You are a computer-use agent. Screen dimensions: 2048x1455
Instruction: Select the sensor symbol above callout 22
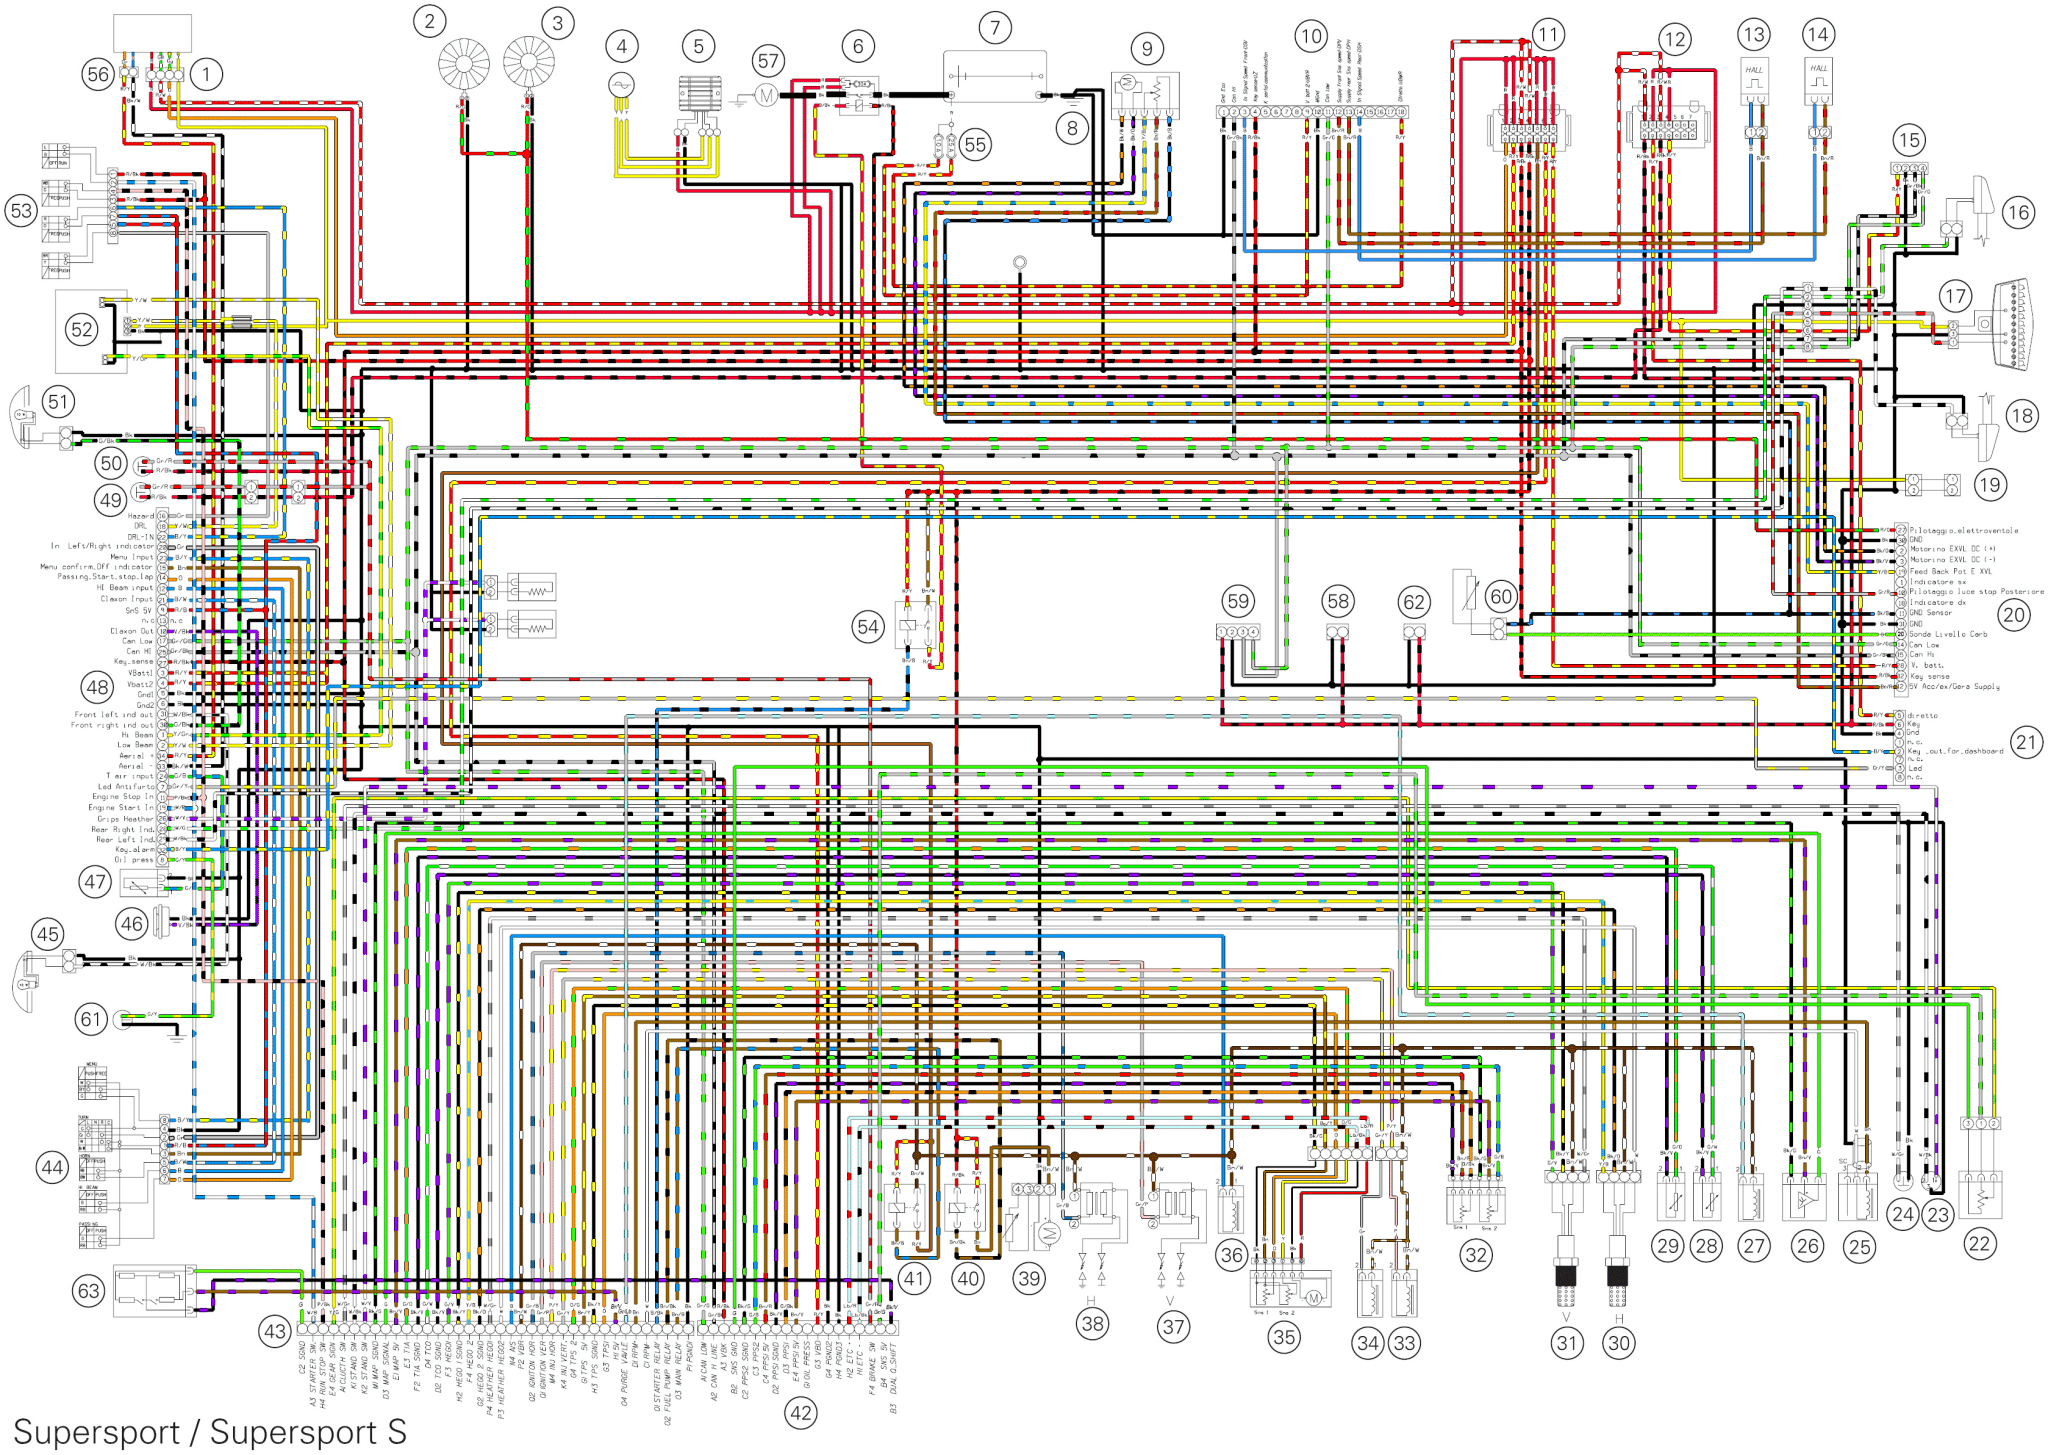coord(1980,1194)
